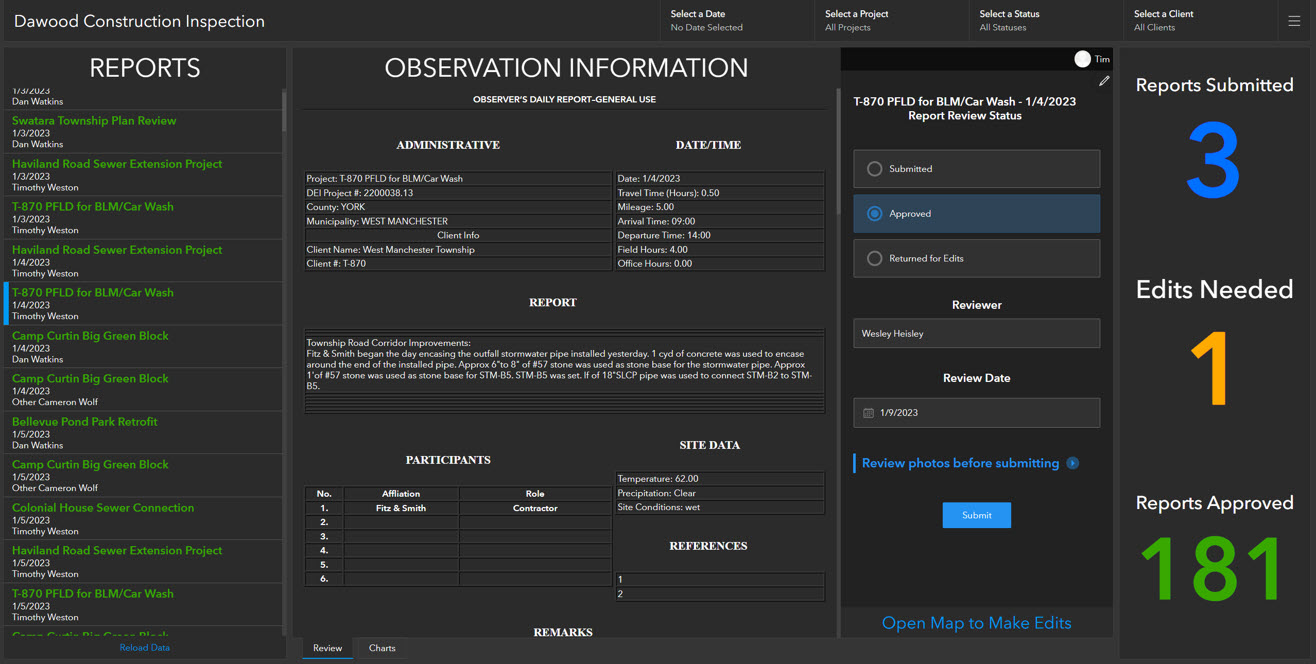Viewport: 1316px width, 664px height.
Task: Click the Reviewer field showing Wesley Heisley
Action: tap(976, 333)
